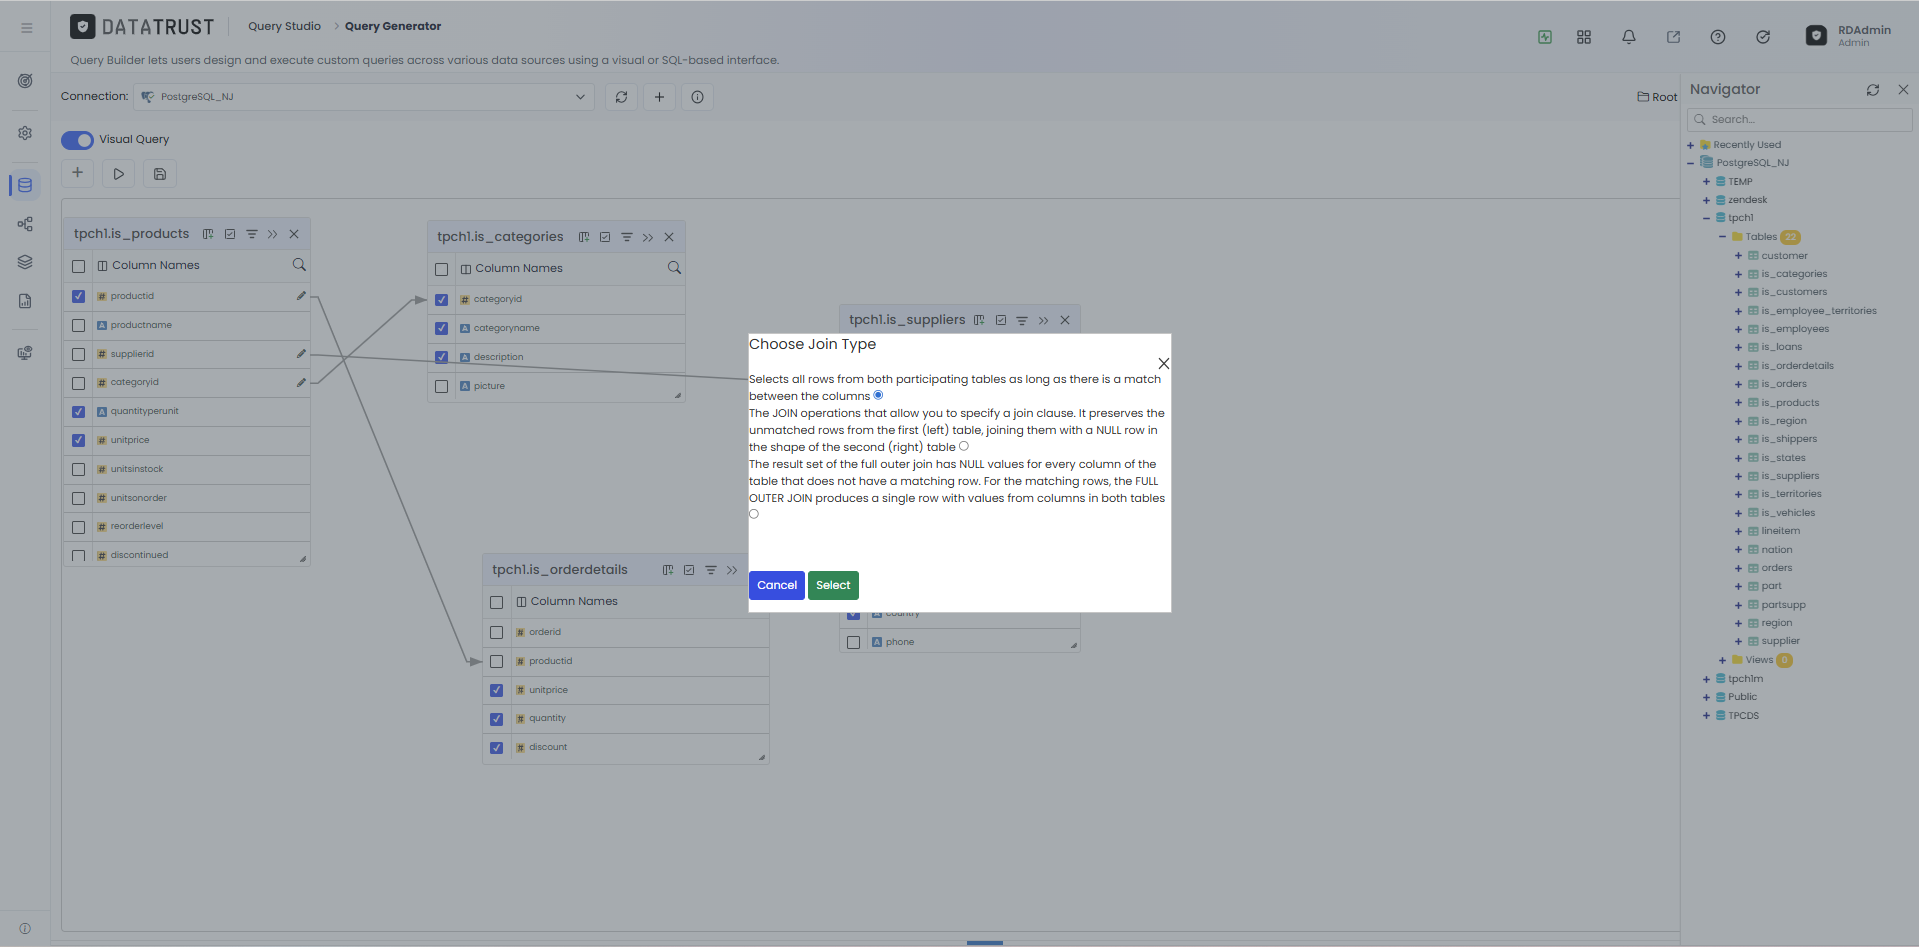Click the hamburger menu icon
1919x947 pixels.
pos(27,28)
